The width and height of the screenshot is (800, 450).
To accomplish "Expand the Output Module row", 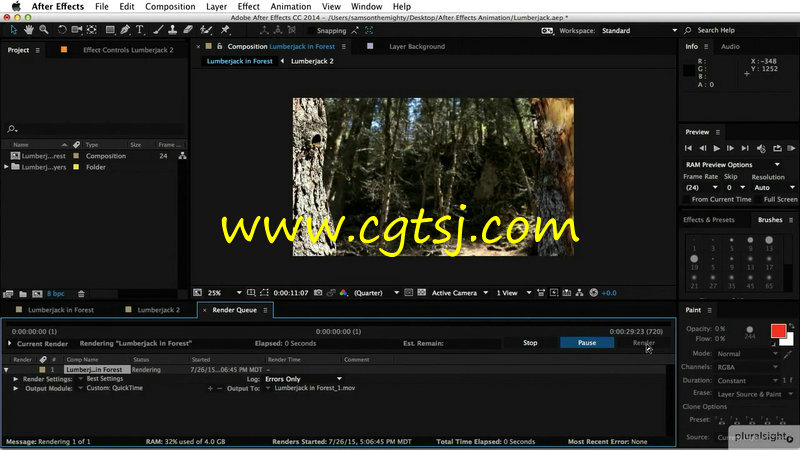I will pos(16,388).
